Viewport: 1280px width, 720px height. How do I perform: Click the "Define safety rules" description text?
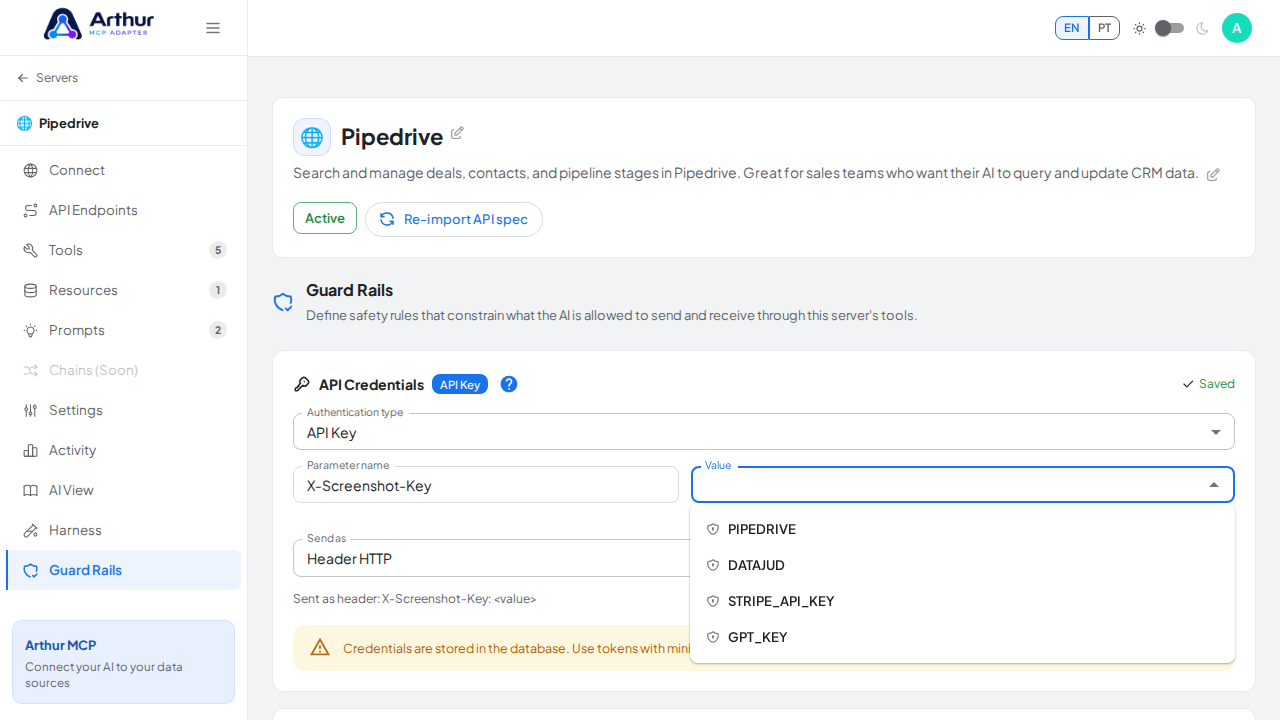(x=611, y=316)
